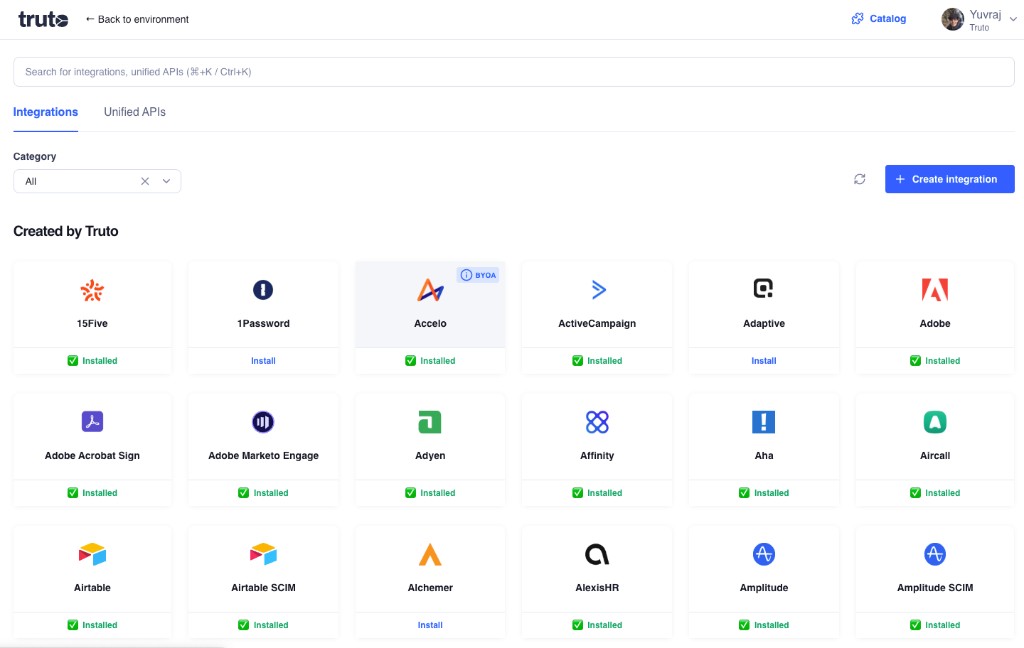1024x648 pixels.
Task: Click the Airtable logo icon
Action: point(92,554)
